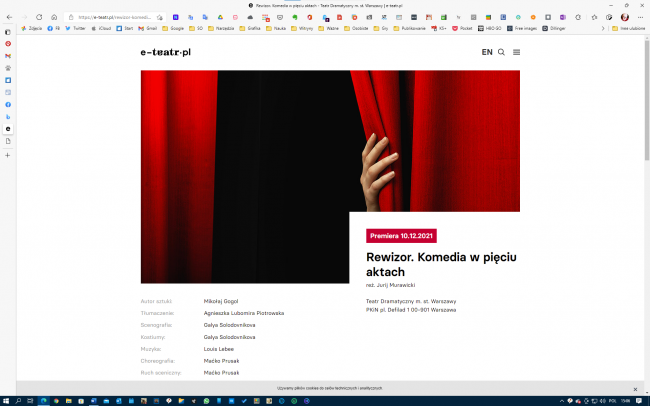Dismiss the cookie notice with X
This screenshot has width=650, height=406.
[x=634, y=387]
